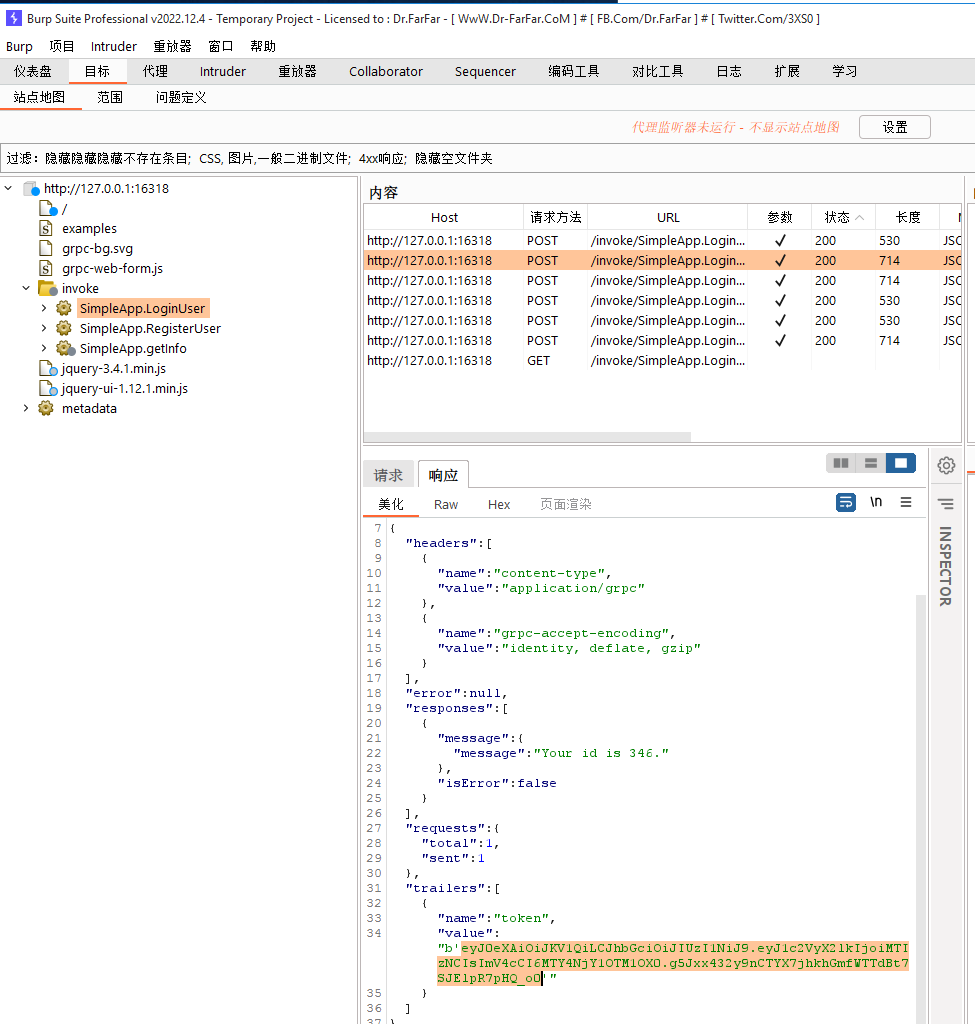The image size is (975, 1024).
Task: Click the invoke folder icon in tree
Action: (x=47, y=288)
